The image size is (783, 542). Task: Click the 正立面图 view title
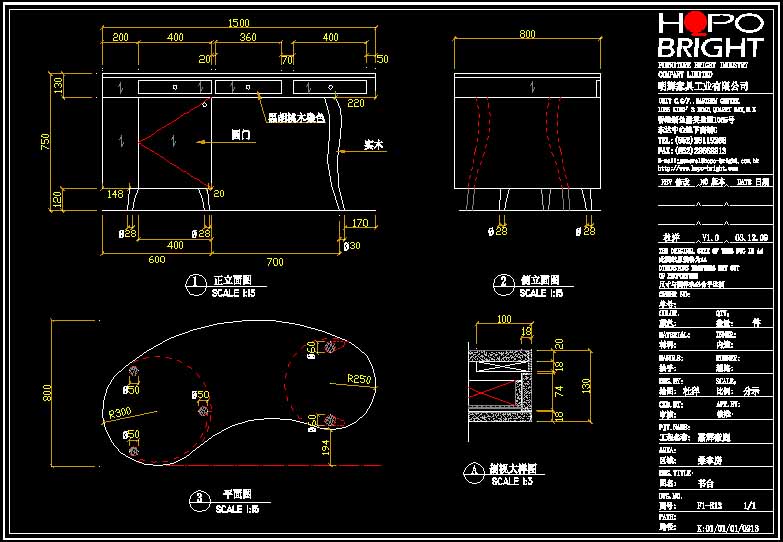point(235,280)
